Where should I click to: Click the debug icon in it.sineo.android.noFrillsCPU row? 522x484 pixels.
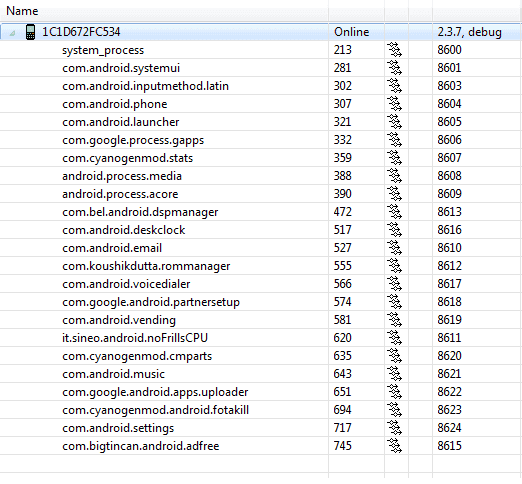click(x=395, y=338)
